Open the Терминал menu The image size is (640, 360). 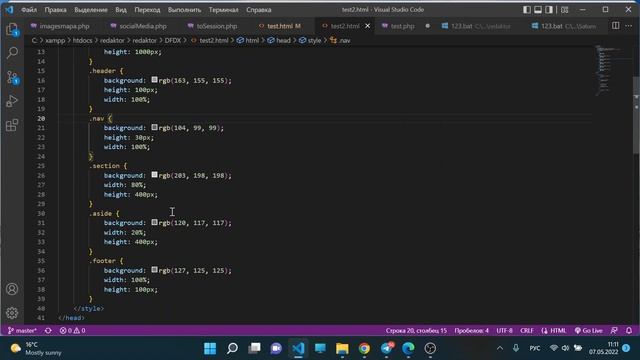point(224,9)
